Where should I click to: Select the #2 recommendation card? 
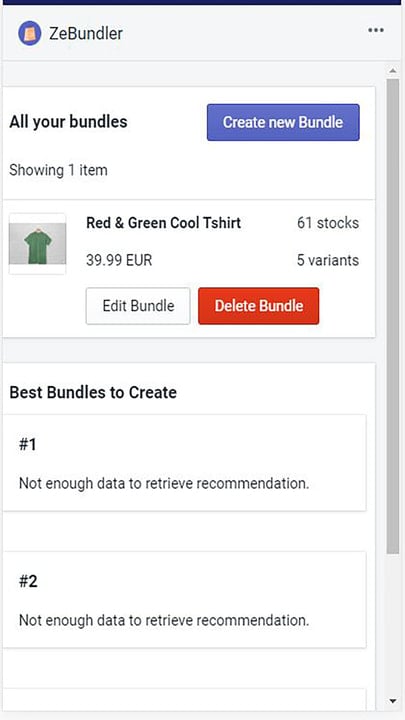(185, 600)
